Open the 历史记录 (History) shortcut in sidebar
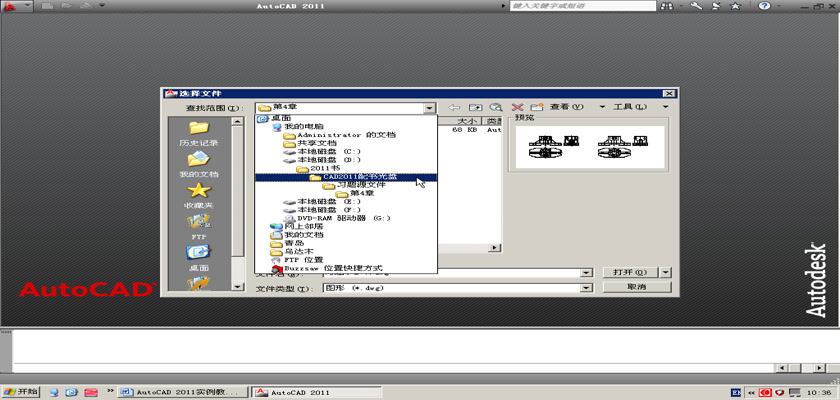The width and height of the screenshot is (840, 400). [198, 131]
